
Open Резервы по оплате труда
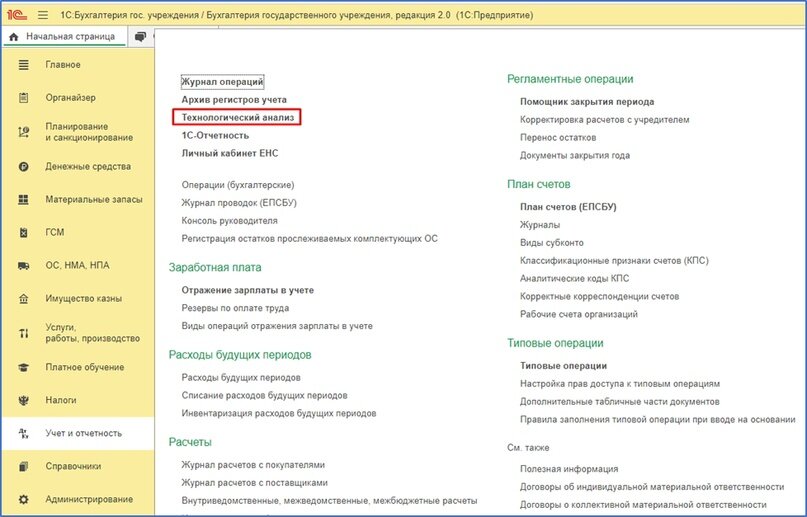pyautogui.click(x=235, y=308)
